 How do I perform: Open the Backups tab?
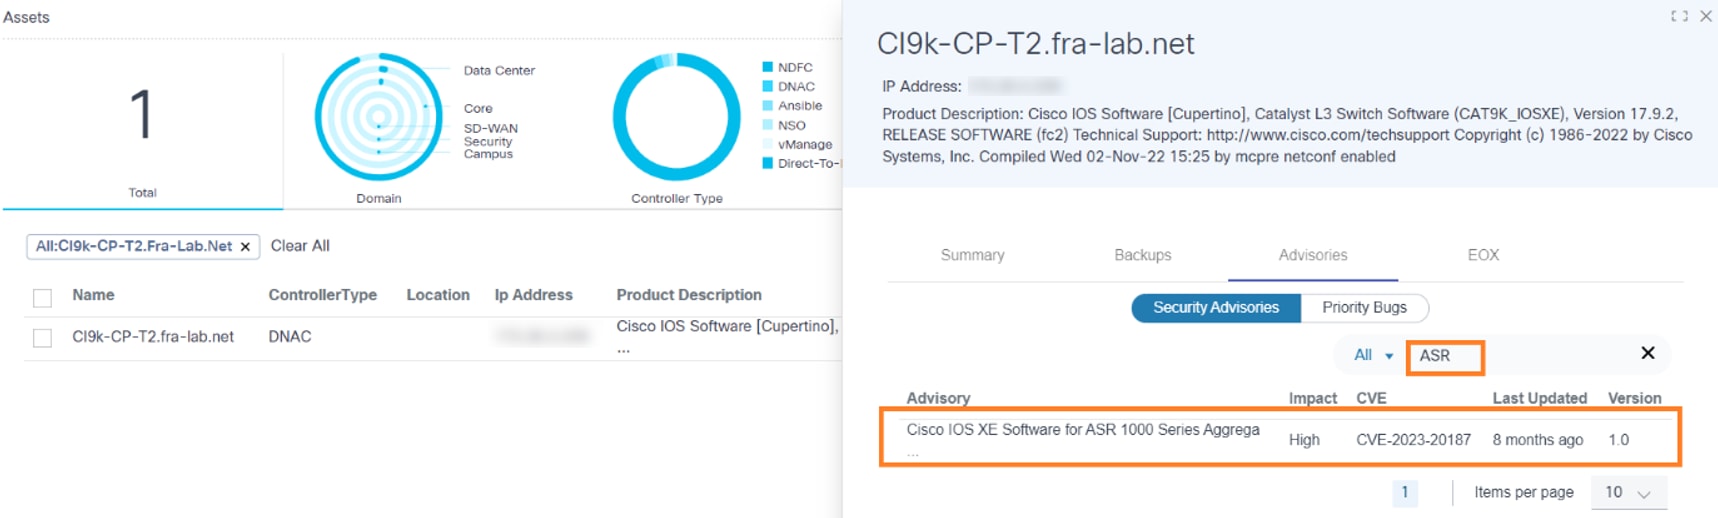pyautogui.click(x=1142, y=255)
